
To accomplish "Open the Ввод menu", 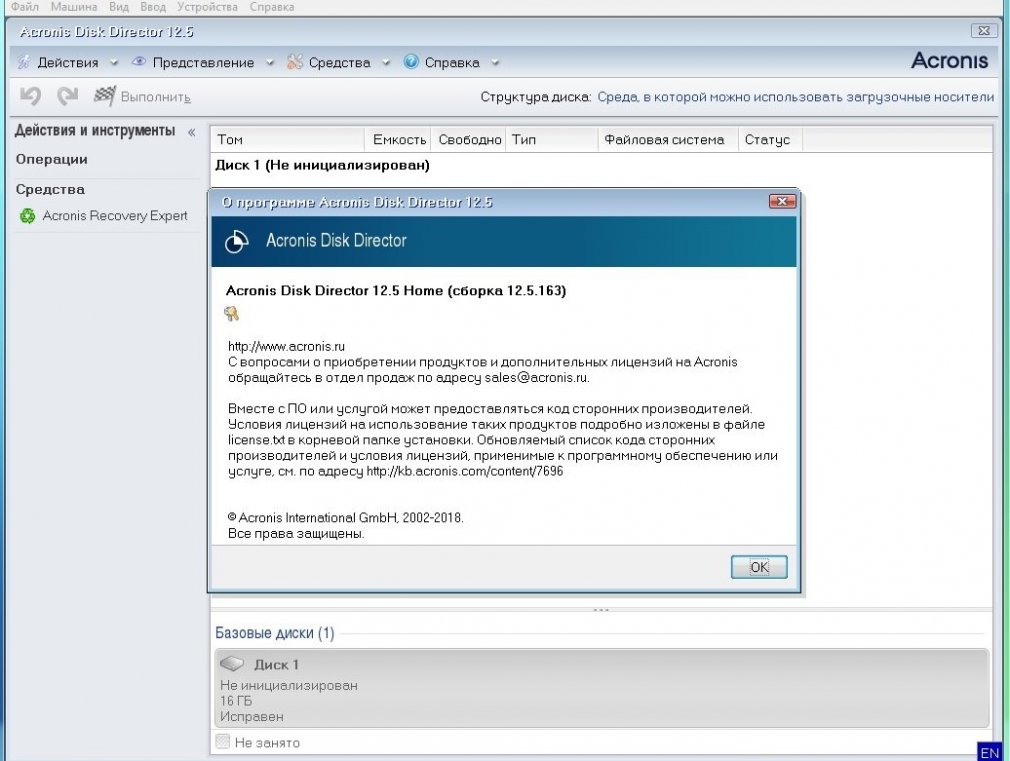I will pyautogui.click(x=153, y=7).
